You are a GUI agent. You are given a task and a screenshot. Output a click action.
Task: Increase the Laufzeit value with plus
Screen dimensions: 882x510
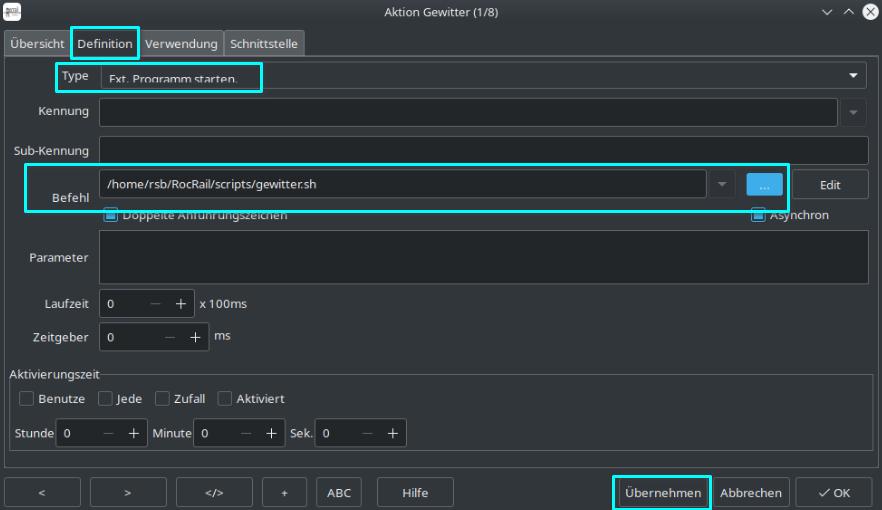coord(181,304)
